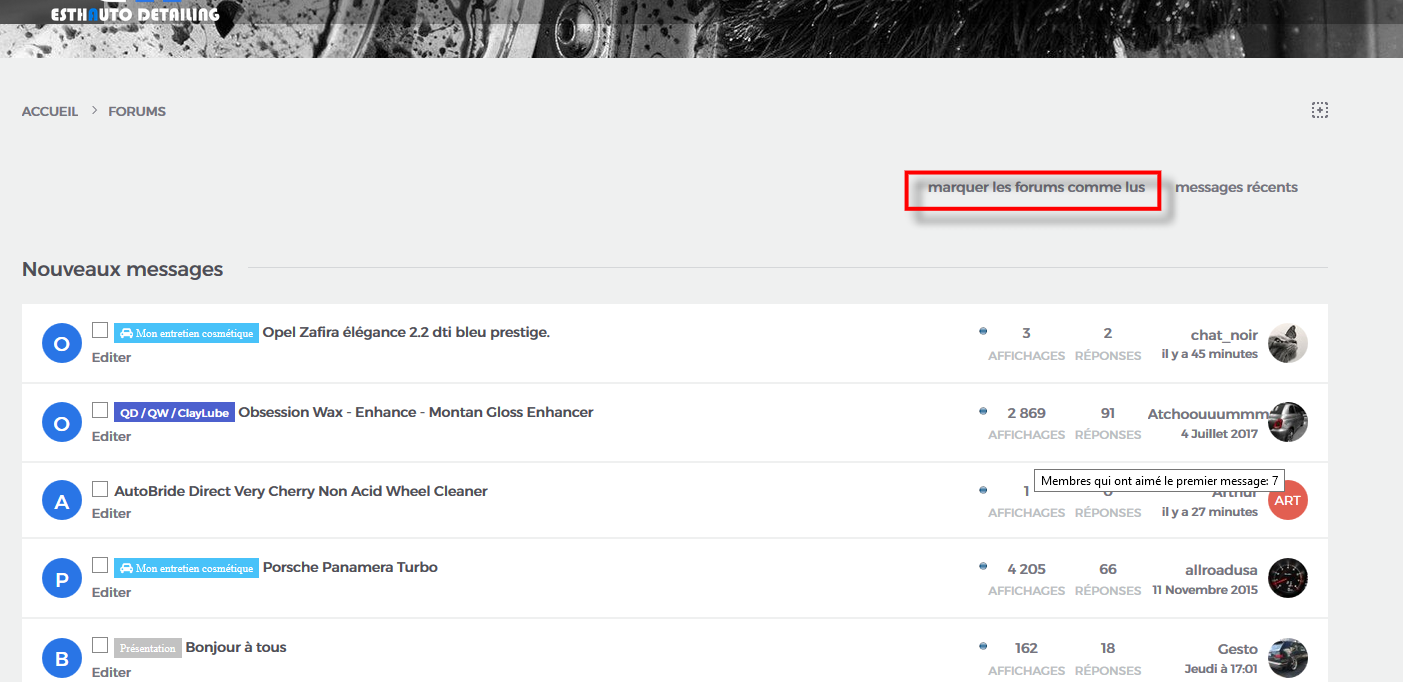1403x682 pixels.
Task: Click marquer les forums comme lus
Action: (1036, 187)
